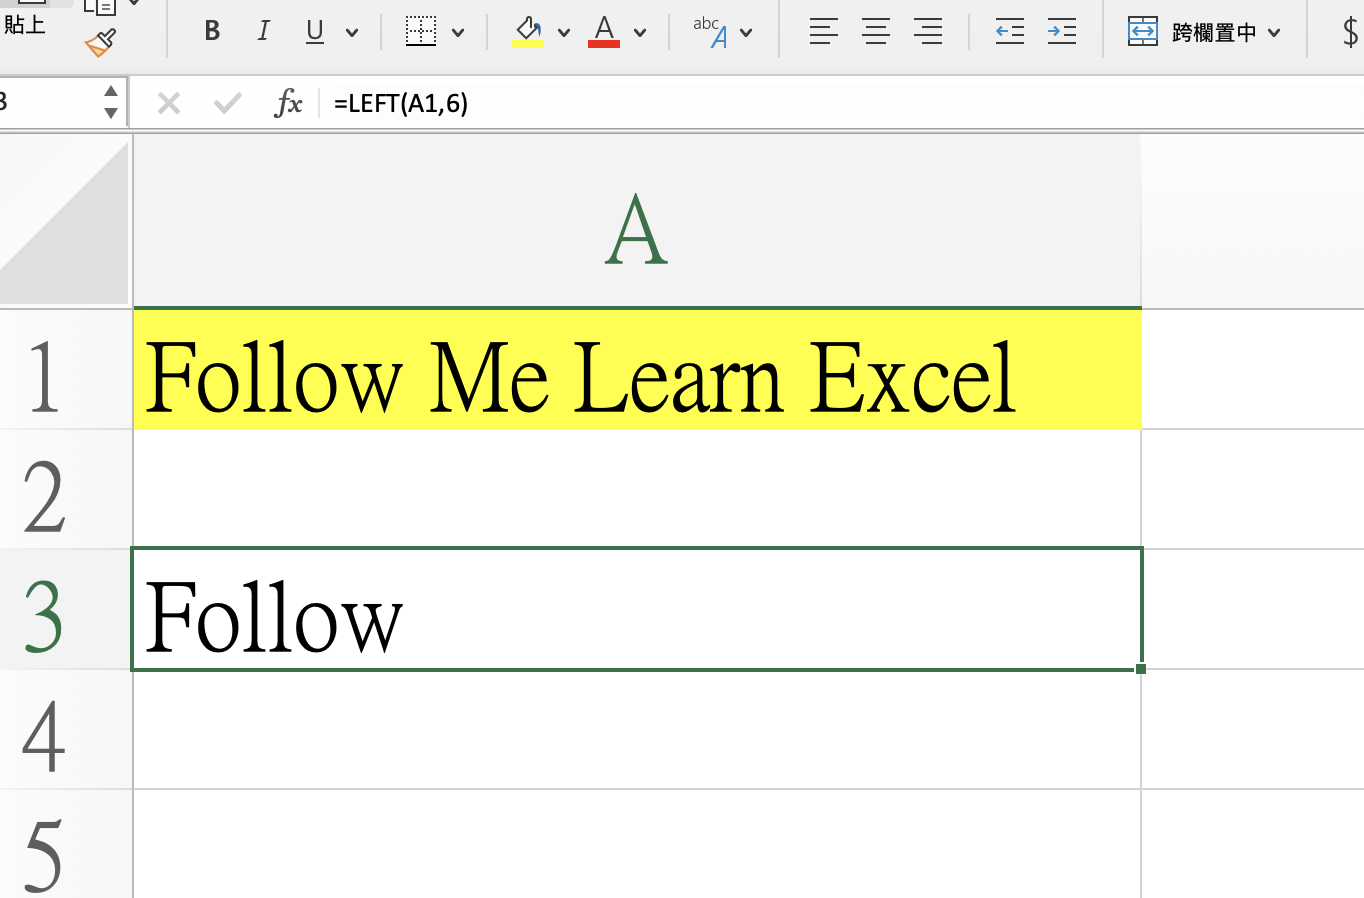Open the 跨欄置中 dropdown arrow

1274,33
